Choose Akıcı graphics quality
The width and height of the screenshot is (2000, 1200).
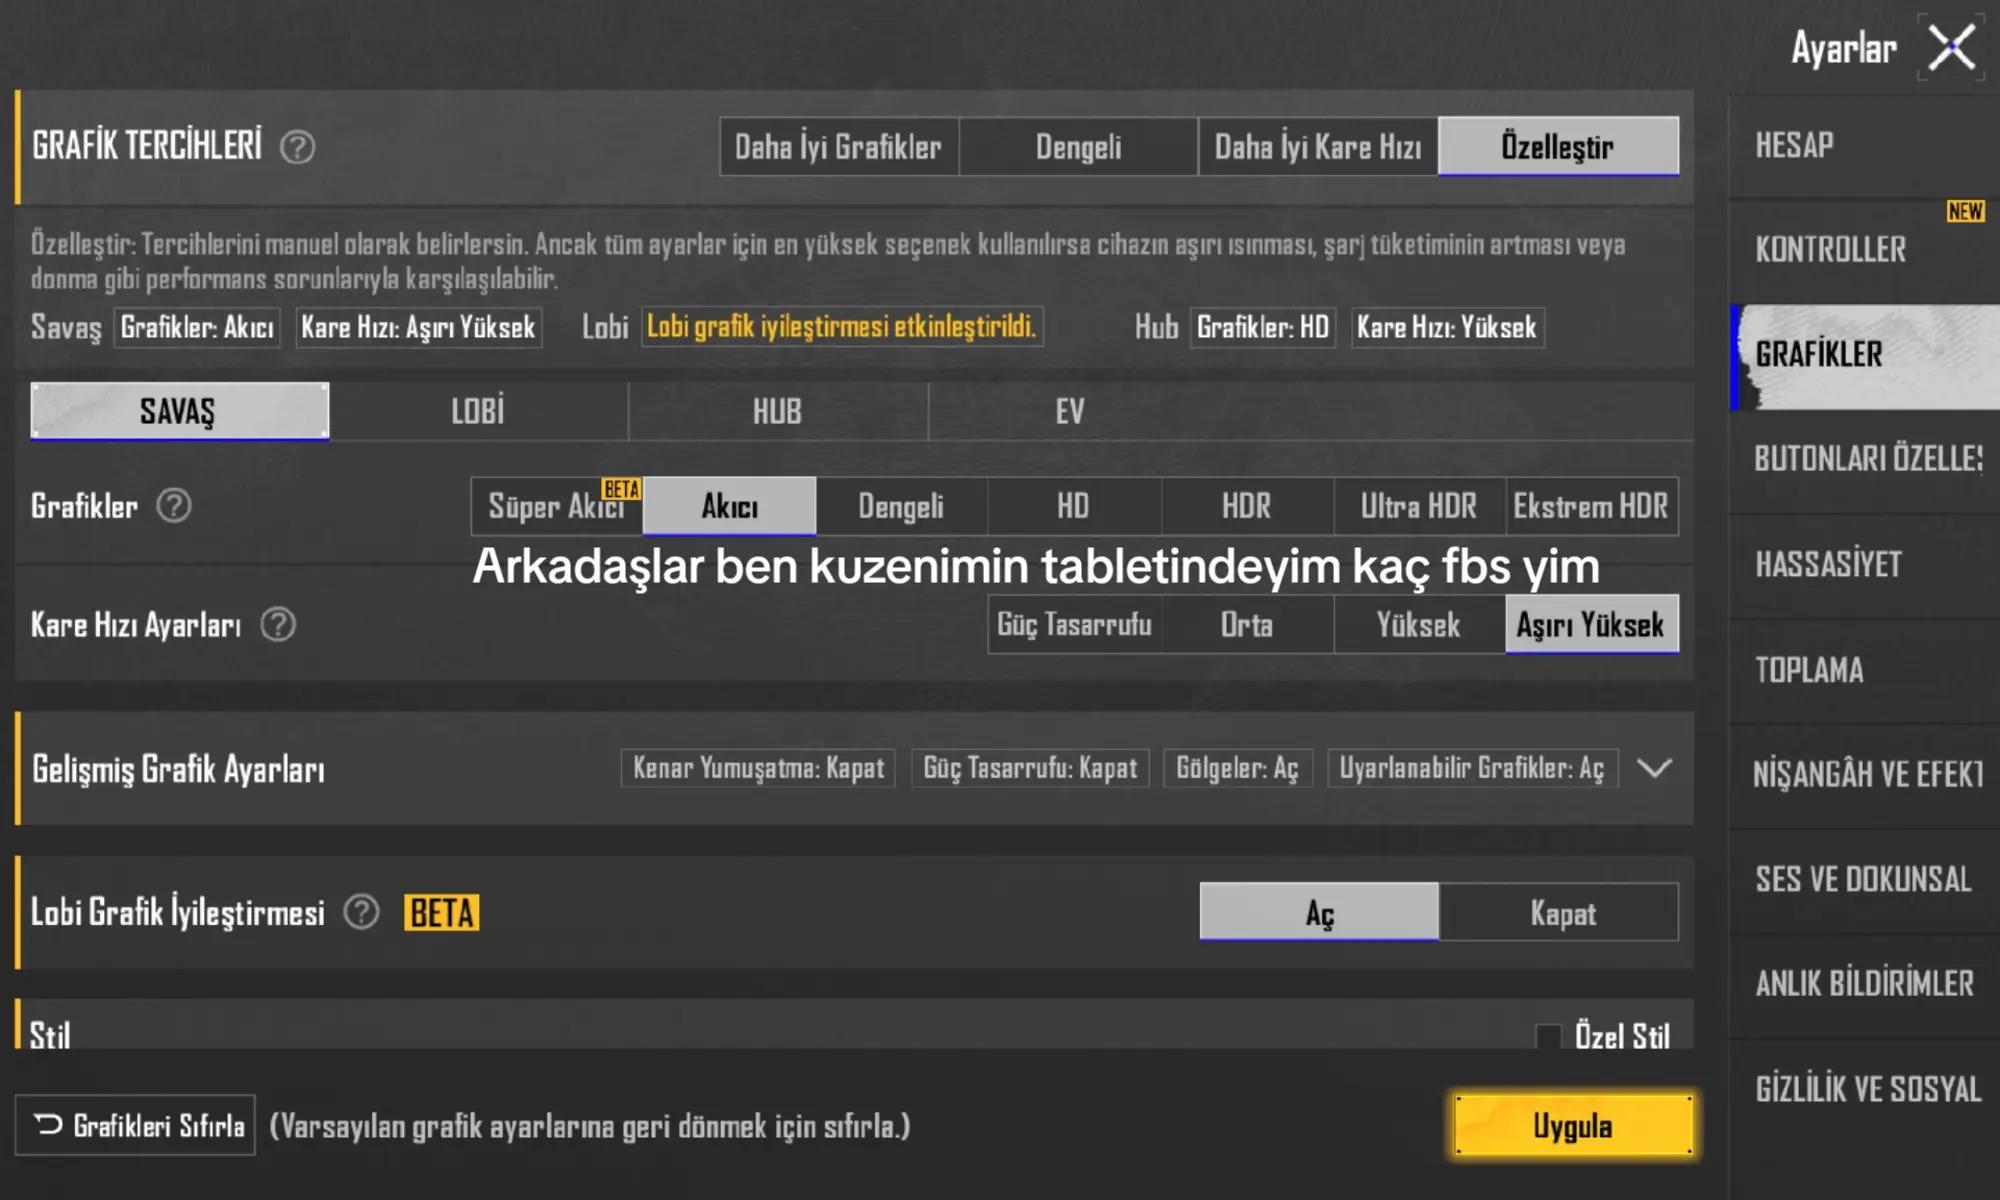pos(729,506)
